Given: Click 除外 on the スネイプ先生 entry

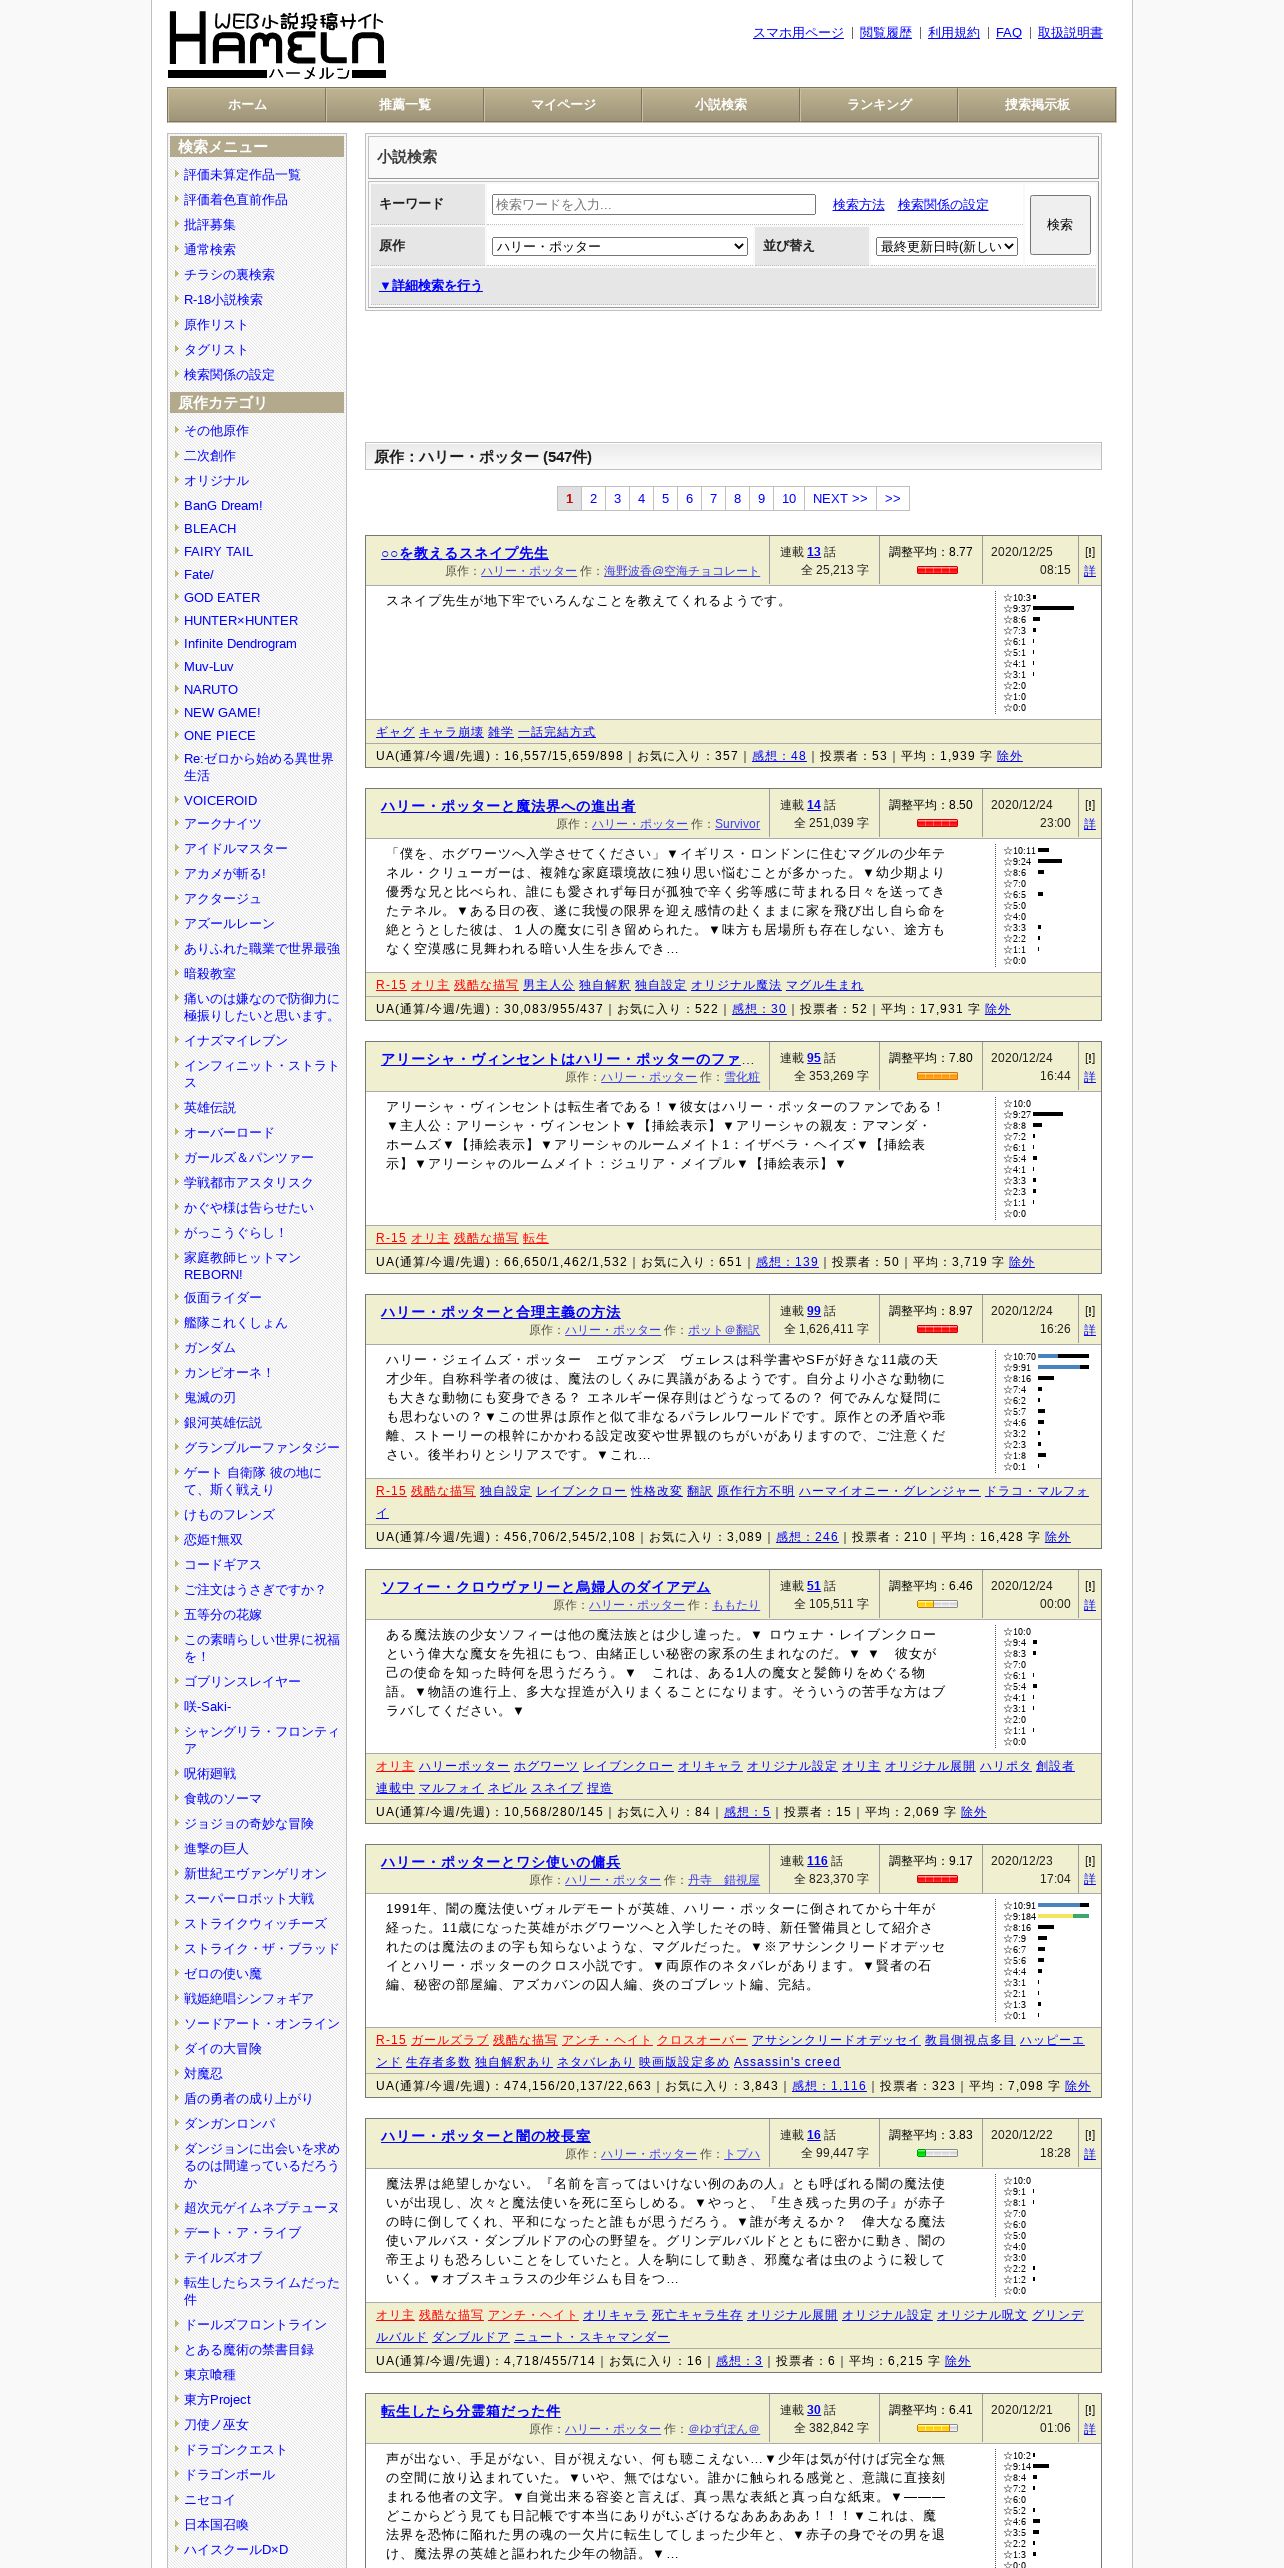Looking at the screenshot, I should point(1010,756).
